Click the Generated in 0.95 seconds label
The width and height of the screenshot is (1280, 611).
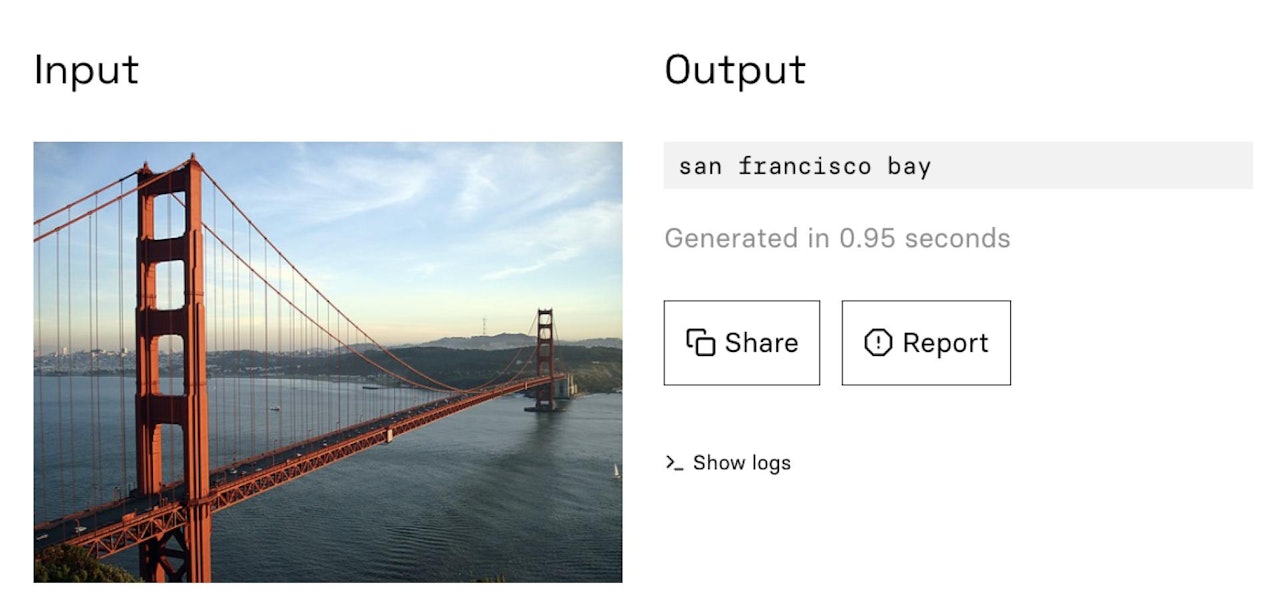click(x=837, y=238)
